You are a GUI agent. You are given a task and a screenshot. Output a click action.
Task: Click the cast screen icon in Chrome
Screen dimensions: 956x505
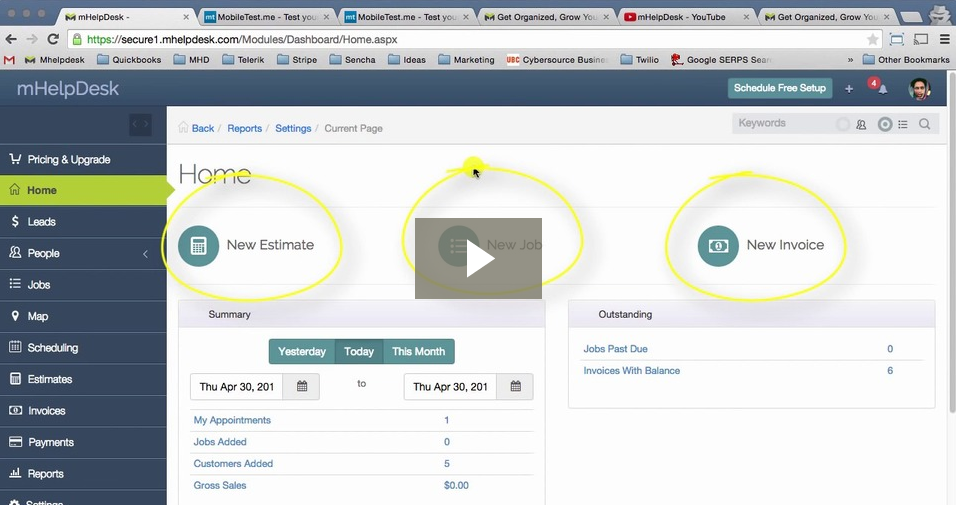click(921, 39)
